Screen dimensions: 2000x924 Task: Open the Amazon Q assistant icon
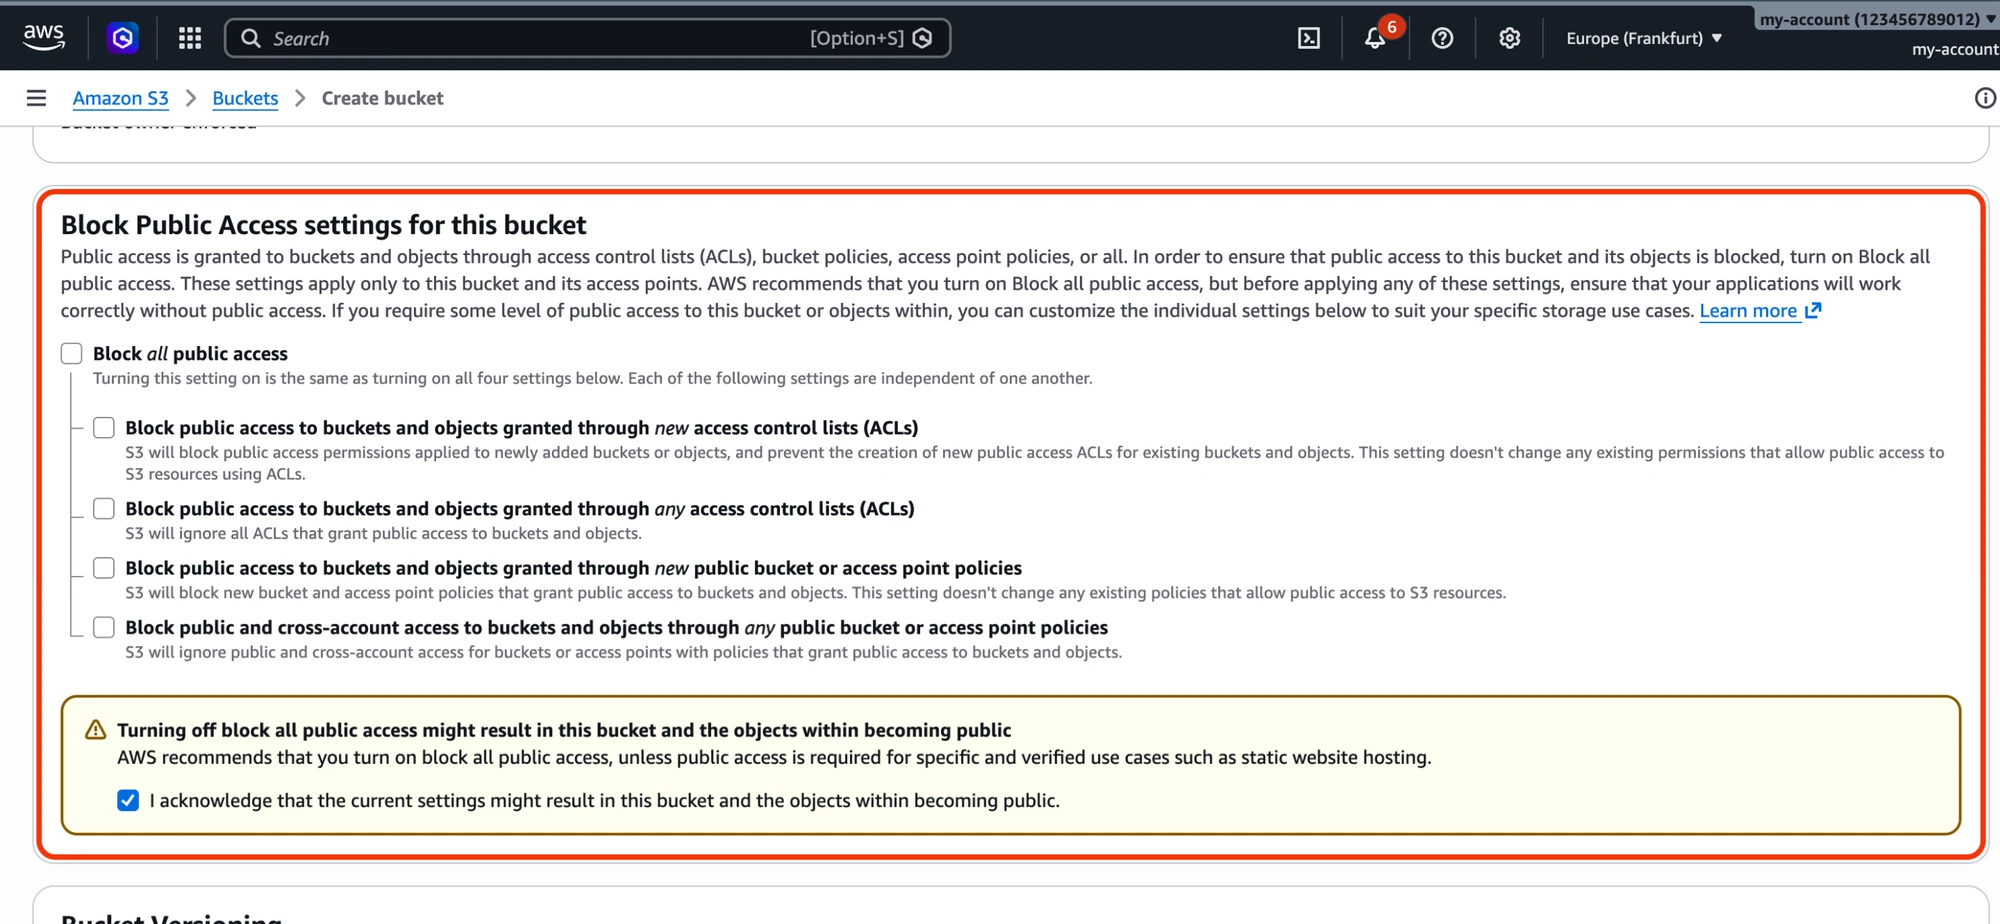click(122, 38)
